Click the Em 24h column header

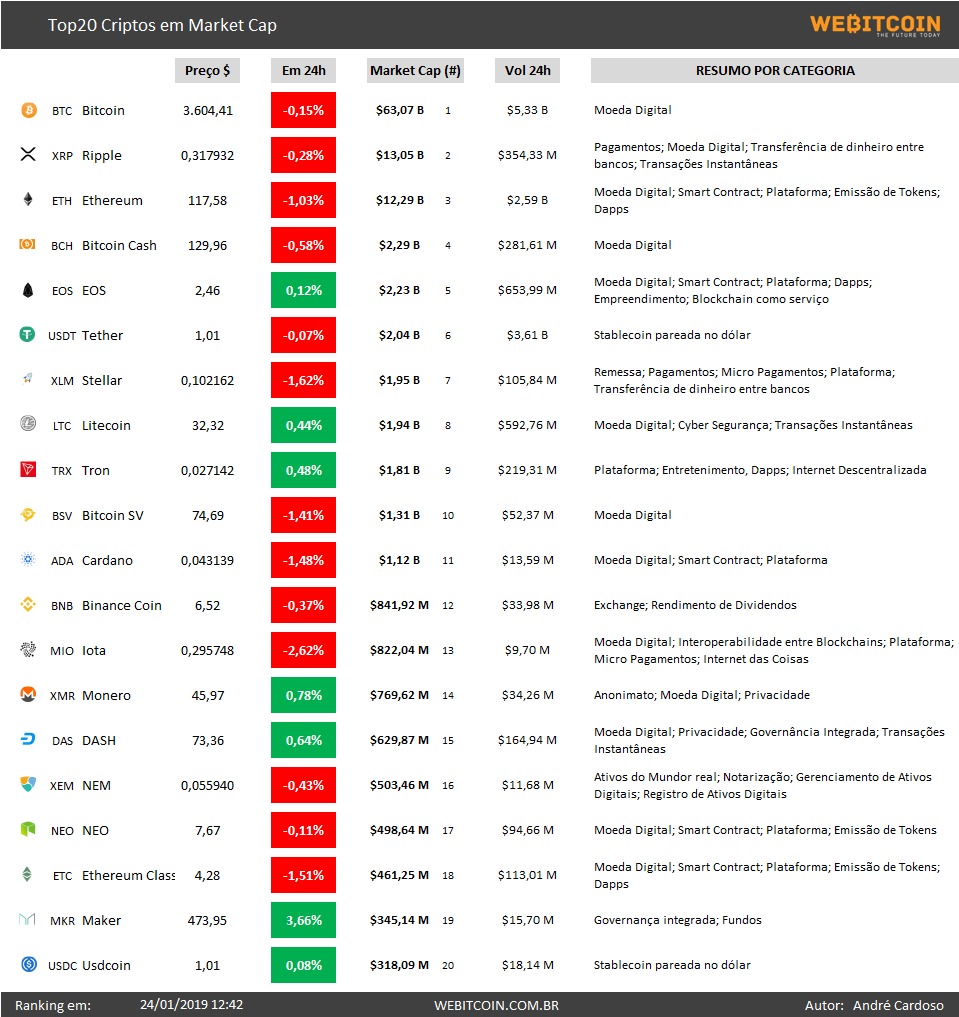tap(303, 70)
